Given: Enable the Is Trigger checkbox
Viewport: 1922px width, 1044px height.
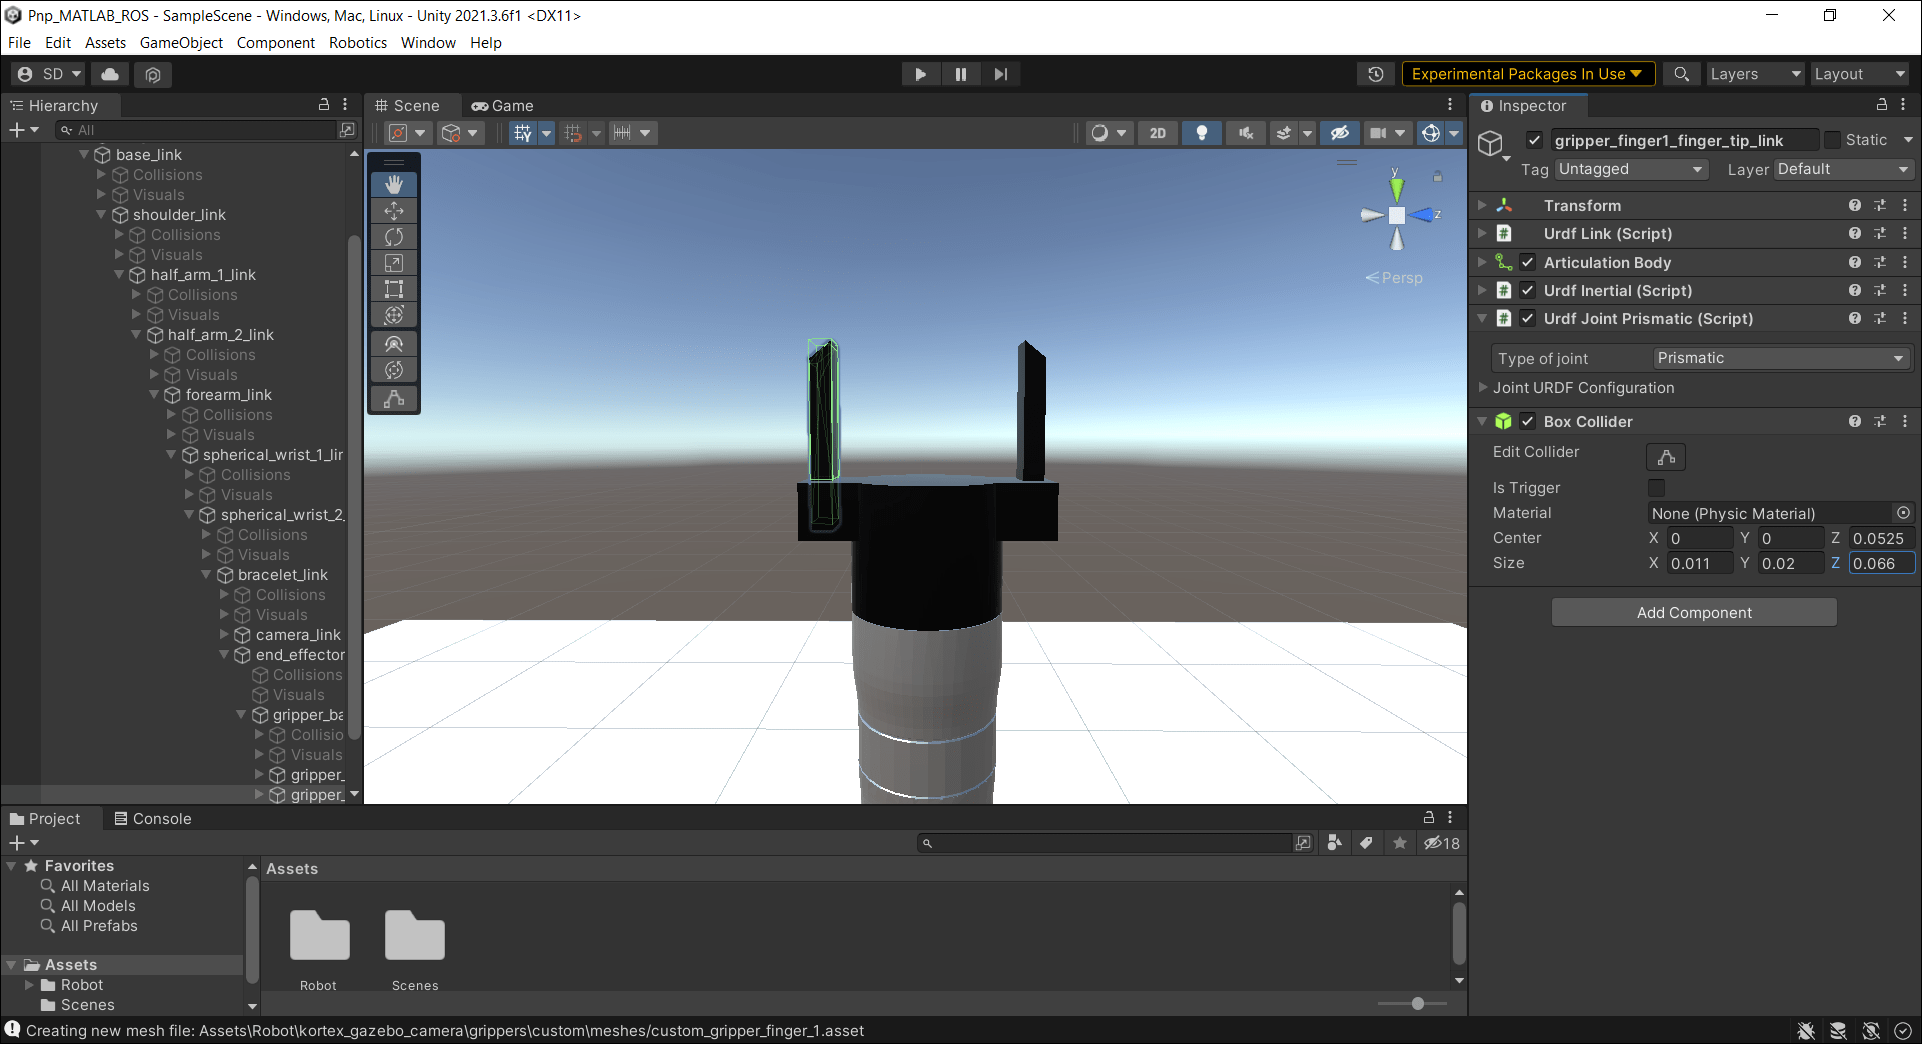Looking at the screenshot, I should 1656,487.
